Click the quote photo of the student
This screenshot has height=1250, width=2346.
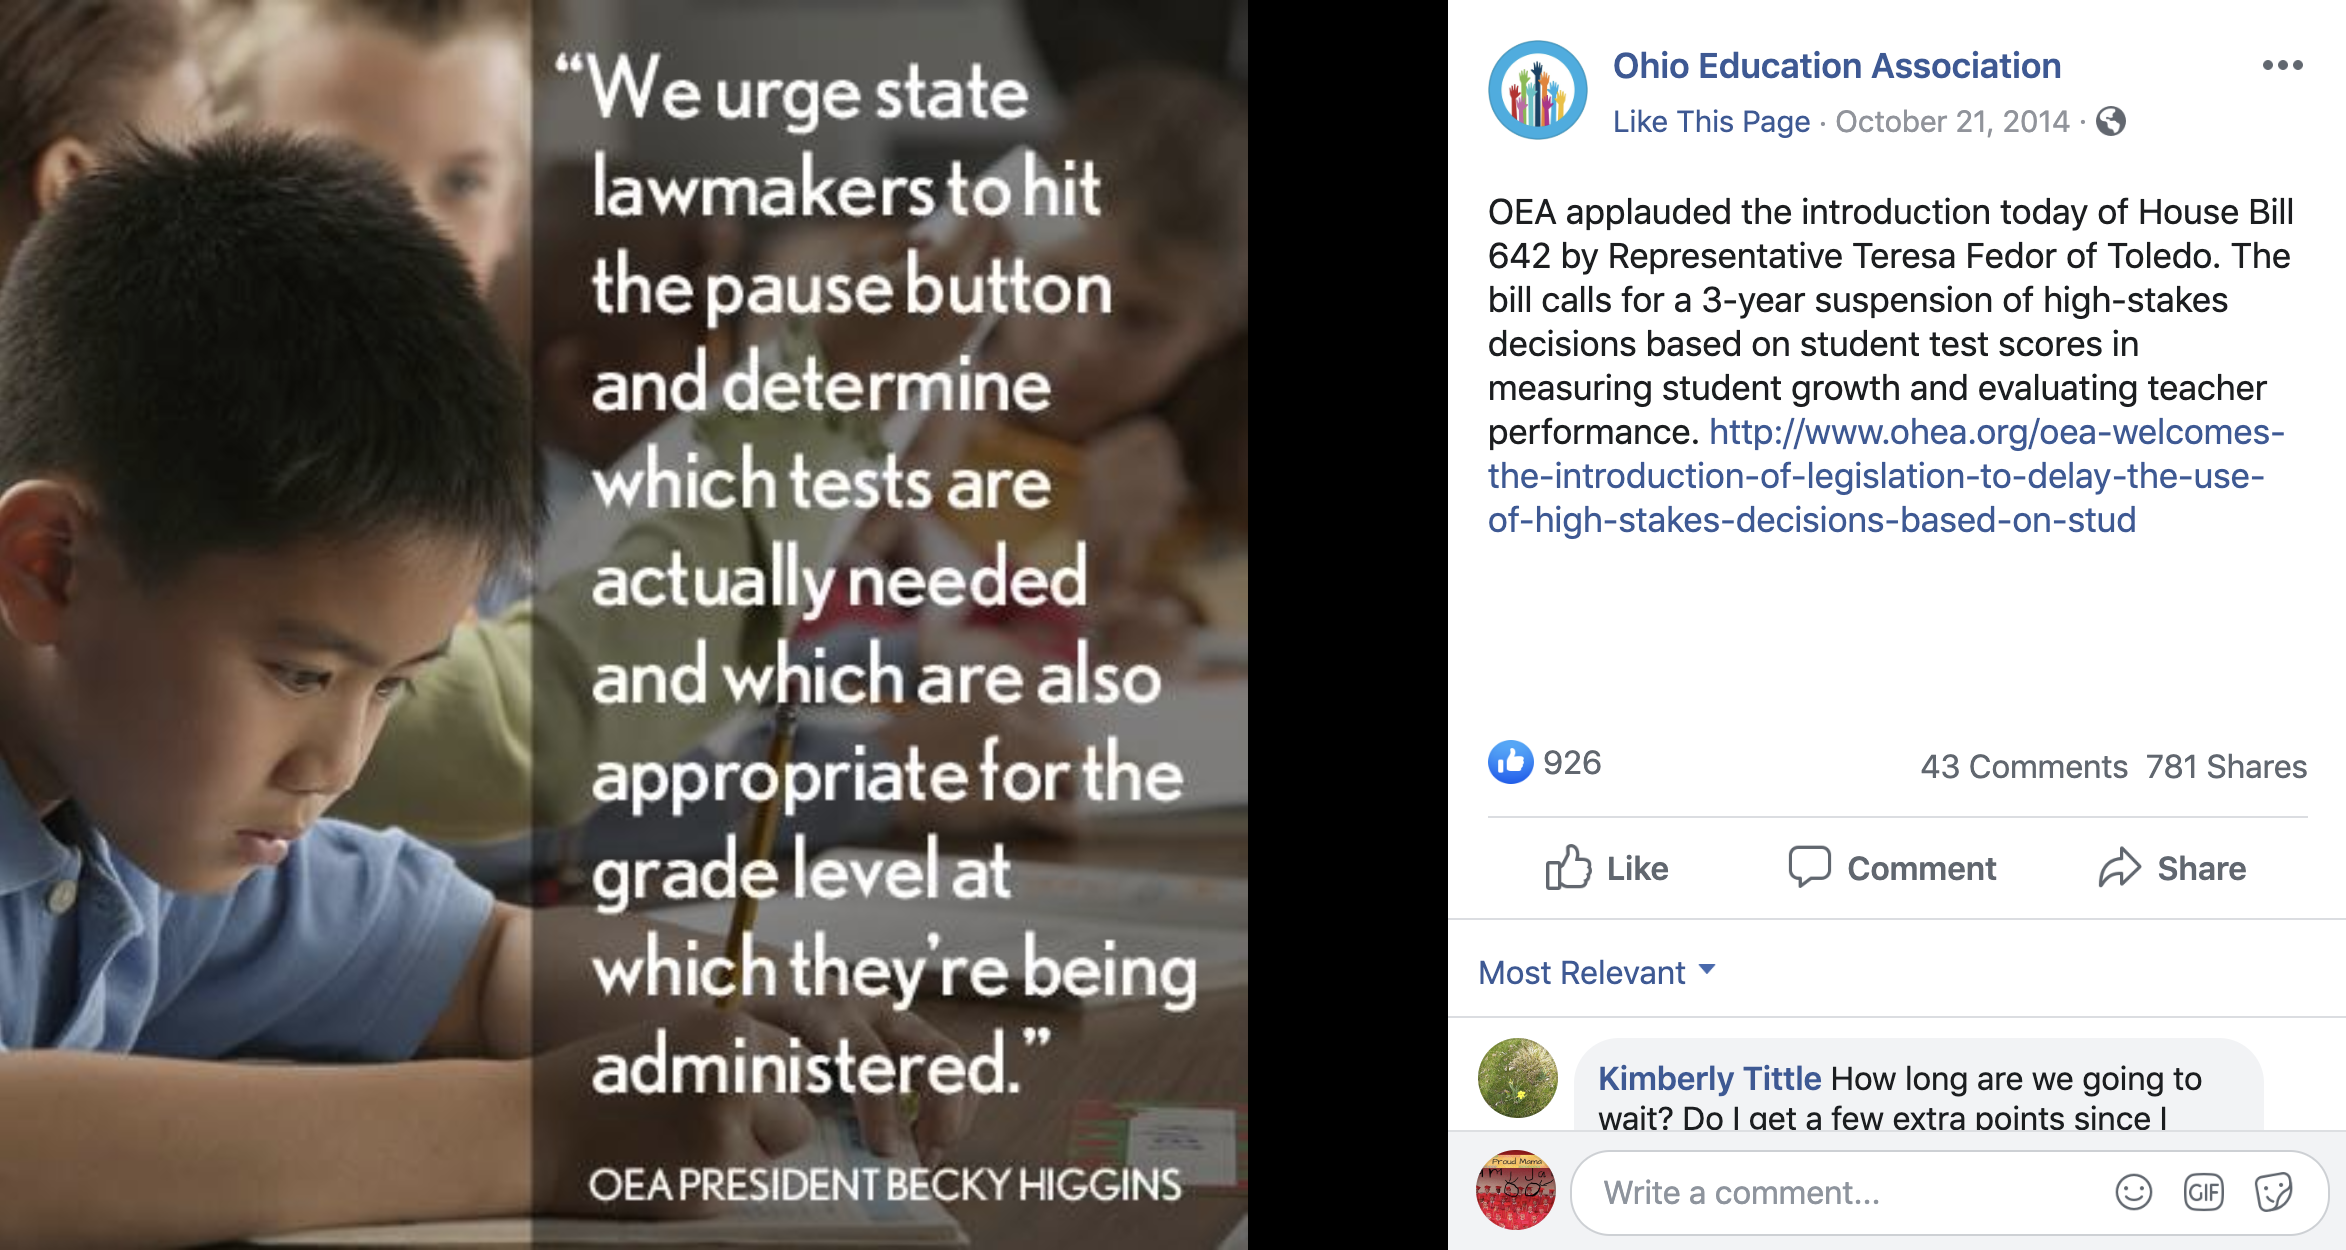point(624,625)
